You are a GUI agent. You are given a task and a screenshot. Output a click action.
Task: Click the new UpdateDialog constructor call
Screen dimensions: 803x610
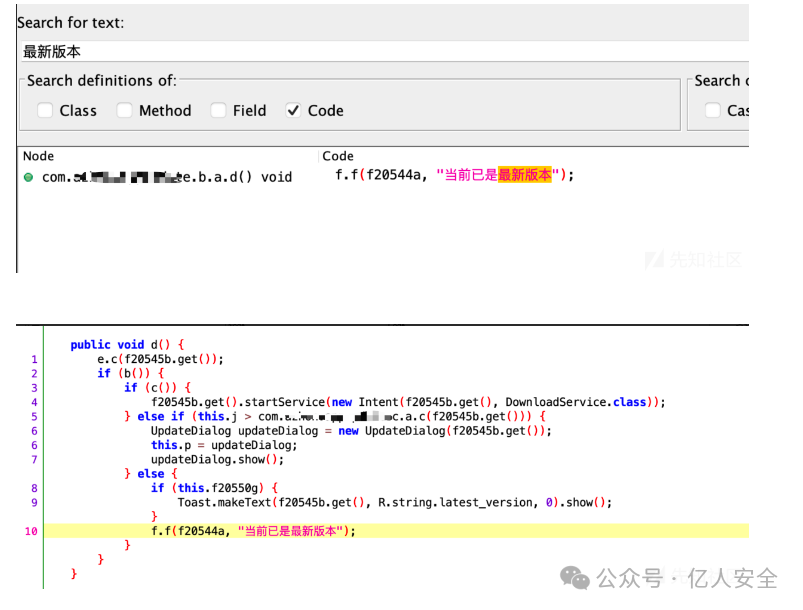click(395, 431)
